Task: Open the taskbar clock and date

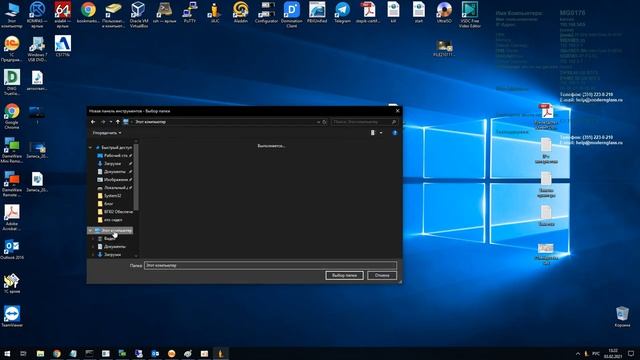Action: pyautogui.click(x=613, y=353)
